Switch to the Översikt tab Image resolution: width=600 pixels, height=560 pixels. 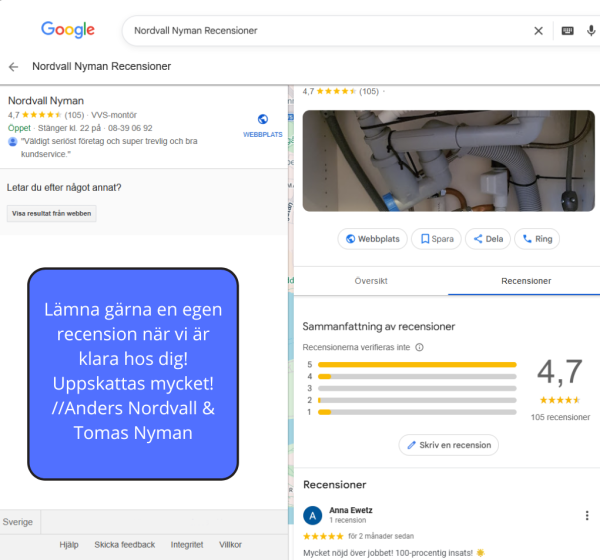pyautogui.click(x=371, y=281)
